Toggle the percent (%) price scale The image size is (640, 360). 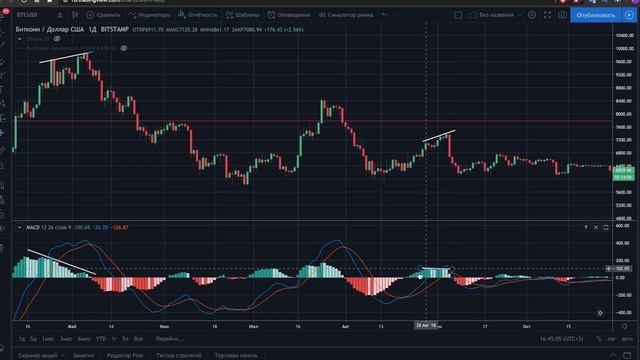click(x=599, y=339)
